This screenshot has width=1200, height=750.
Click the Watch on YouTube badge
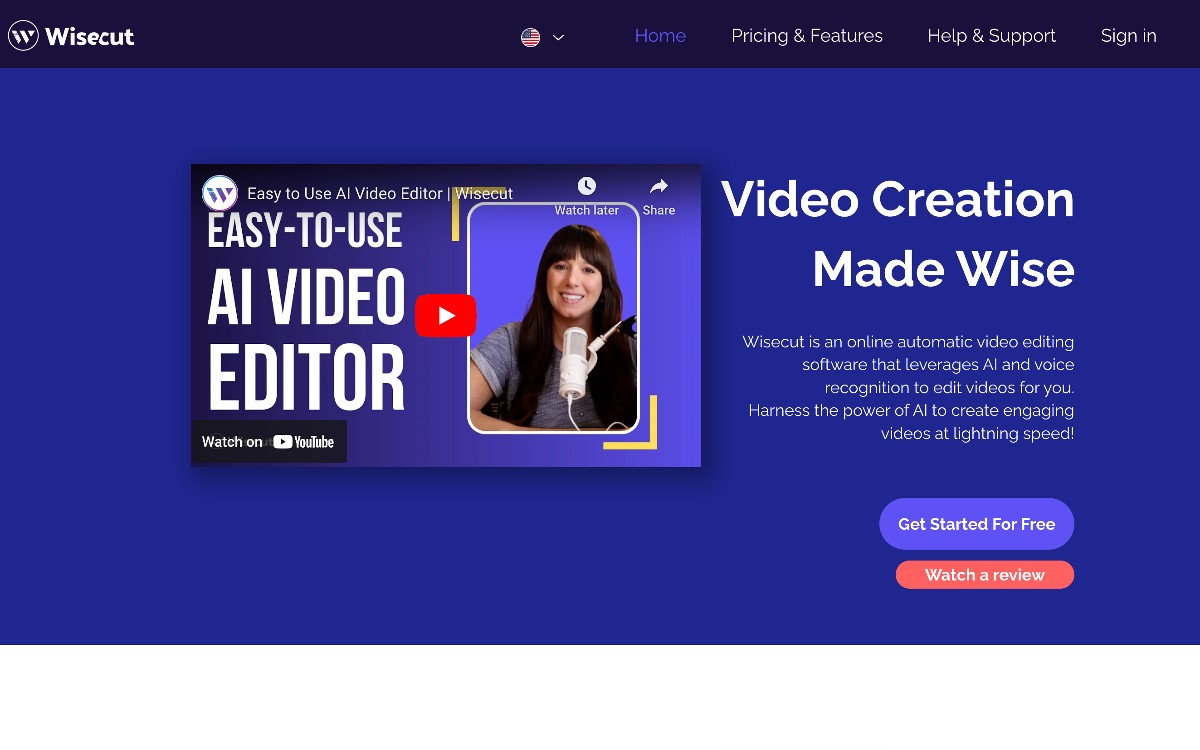[269, 441]
